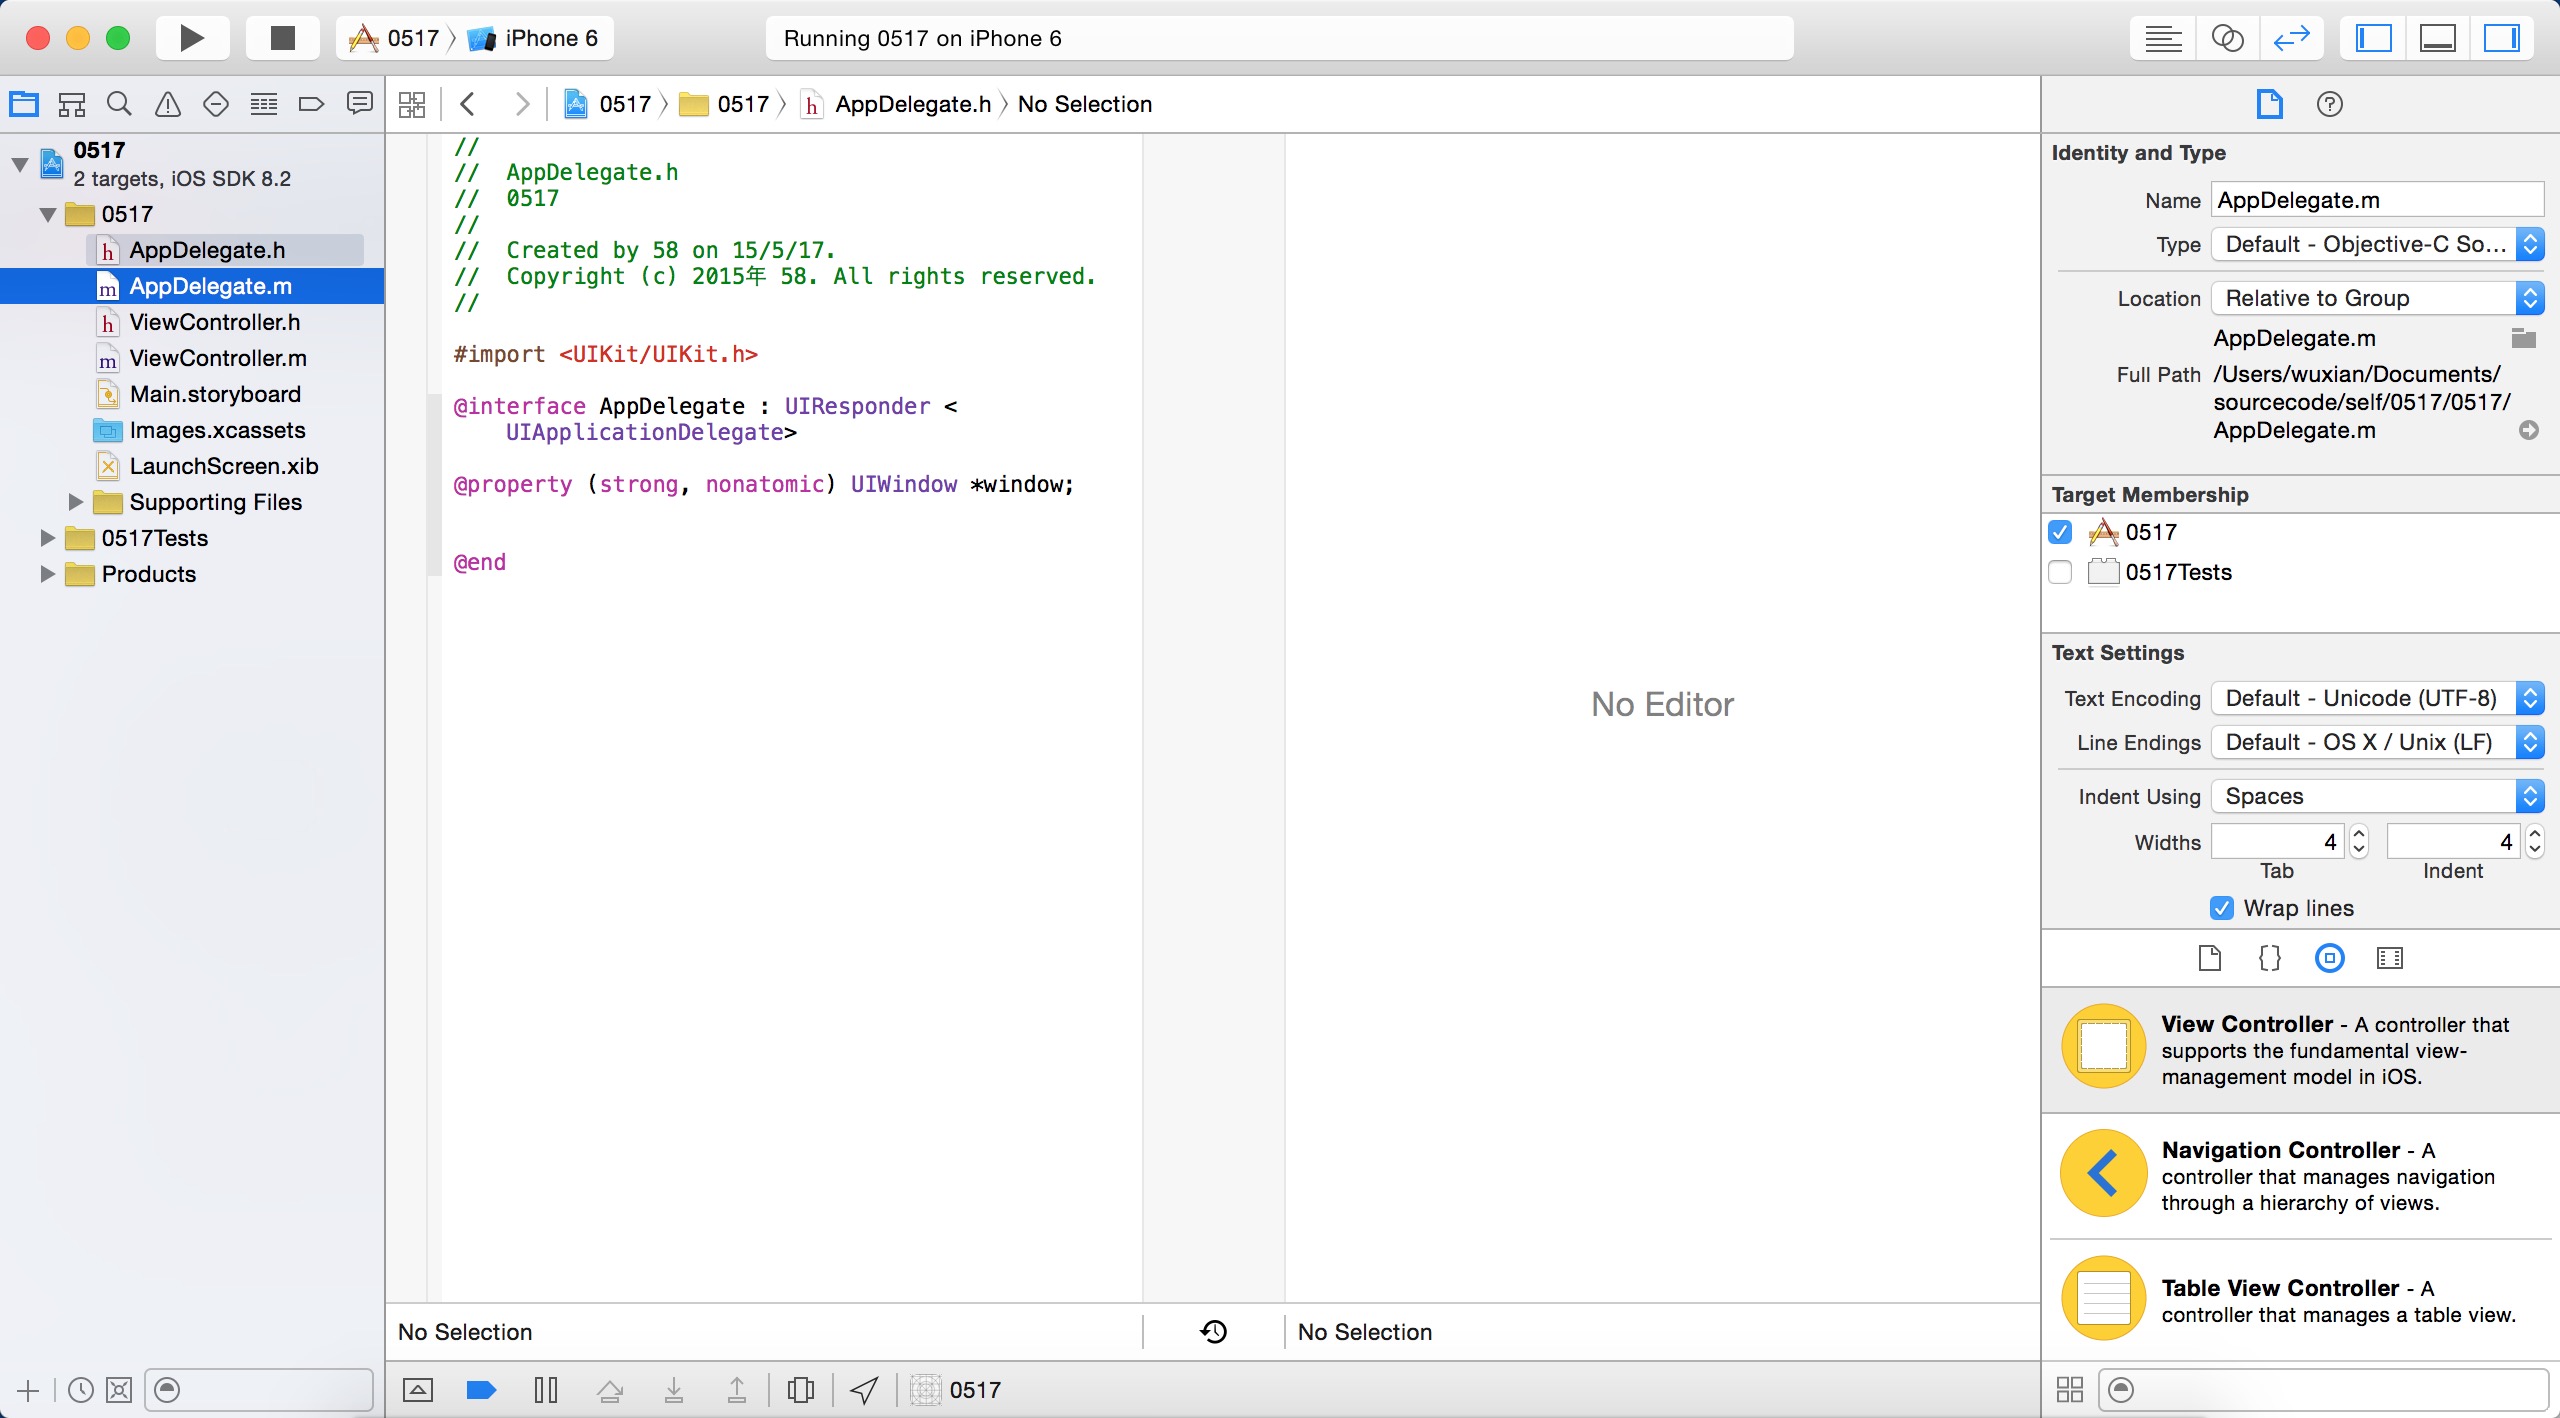Open the file Type dropdown

click(x=2377, y=244)
